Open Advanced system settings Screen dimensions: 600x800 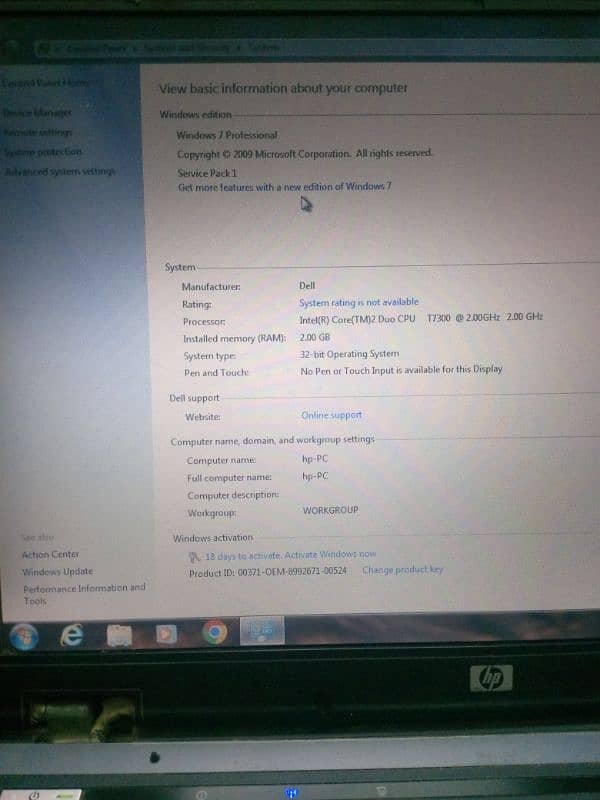point(60,171)
